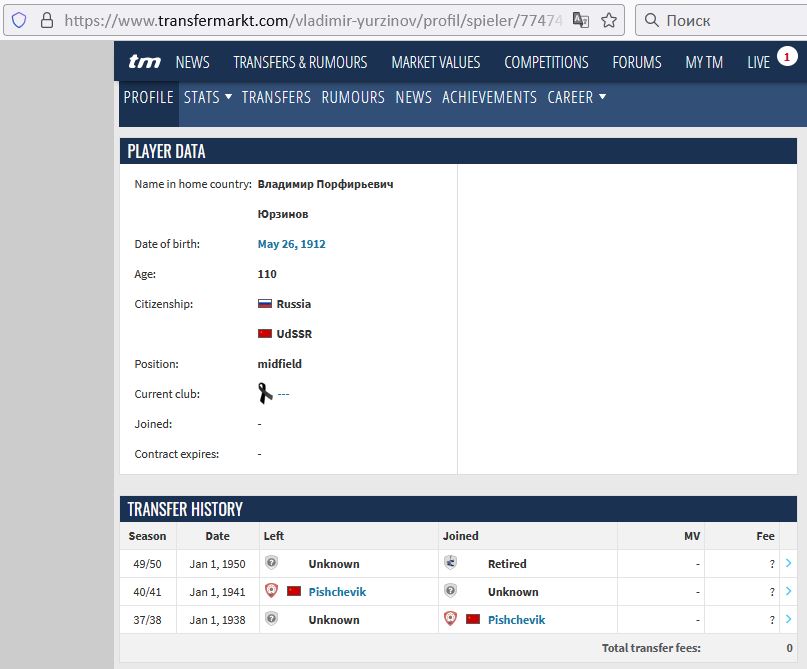Expand the 37/38 transfer row arrow
This screenshot has height=669, width=807.
pos(788,619)
